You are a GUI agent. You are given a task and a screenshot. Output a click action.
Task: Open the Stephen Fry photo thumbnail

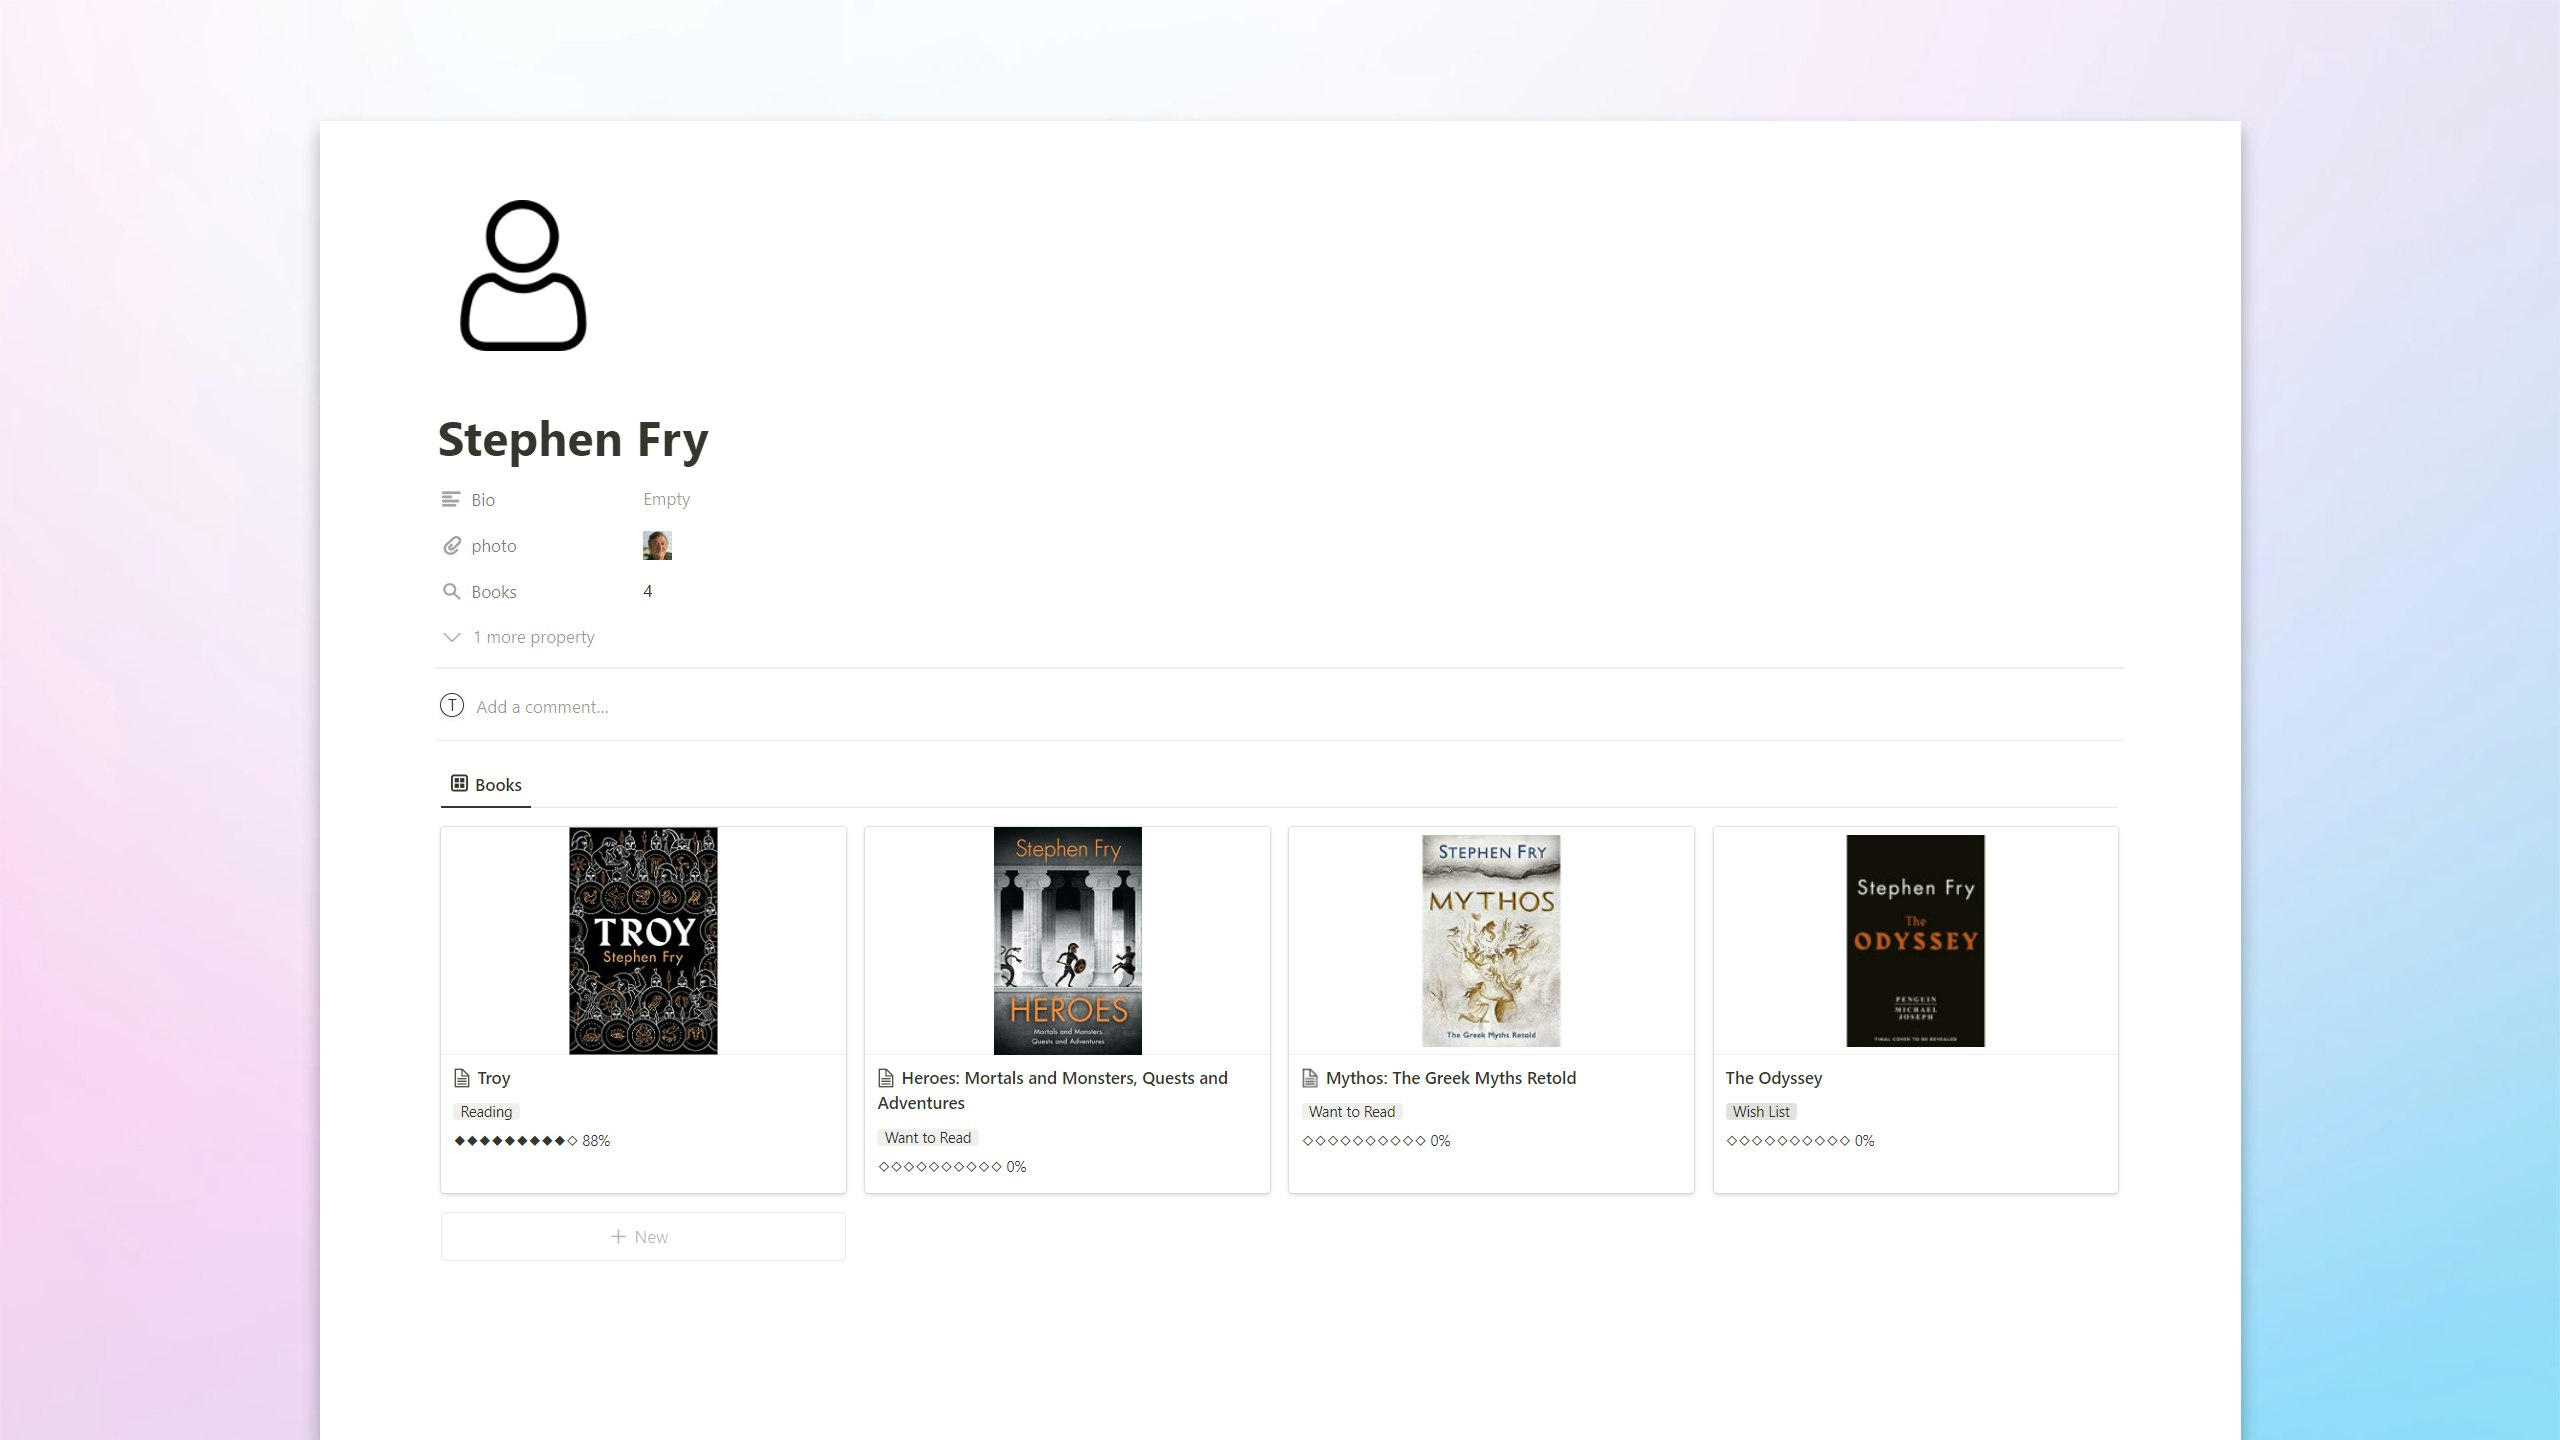(x=657, y=546)
